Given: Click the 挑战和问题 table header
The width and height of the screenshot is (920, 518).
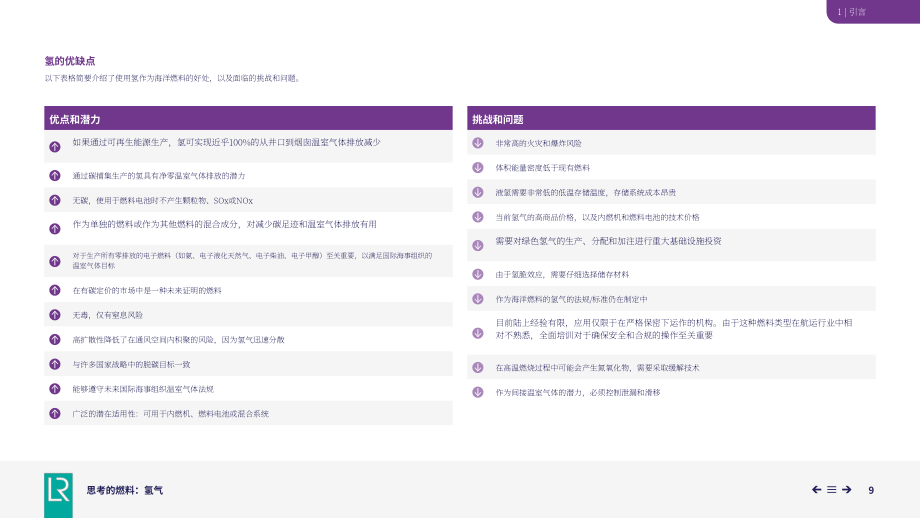Looking at the screenshot, I should pyautogui.click(x=671, y=119).
